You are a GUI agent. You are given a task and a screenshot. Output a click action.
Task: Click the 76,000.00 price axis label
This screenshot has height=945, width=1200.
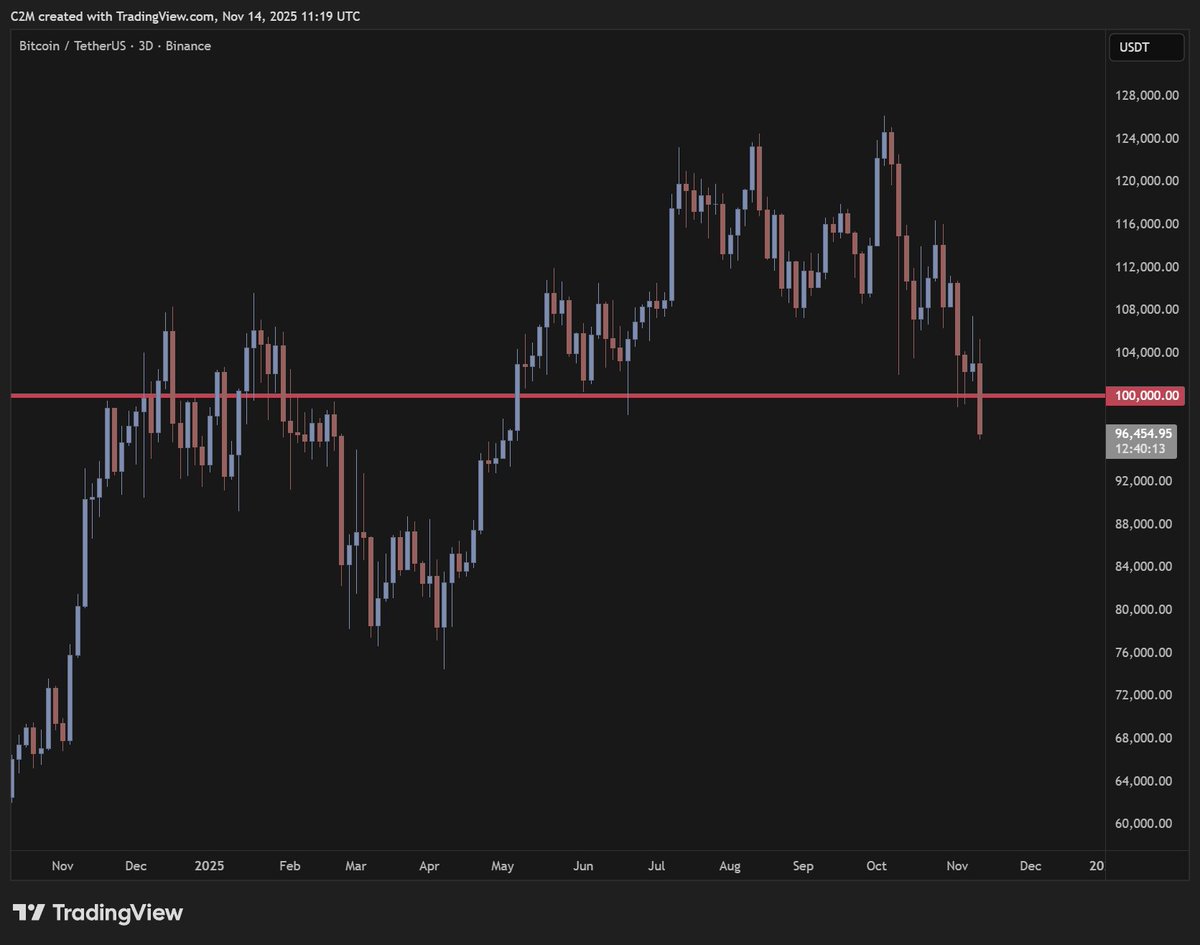point(1145,653)
